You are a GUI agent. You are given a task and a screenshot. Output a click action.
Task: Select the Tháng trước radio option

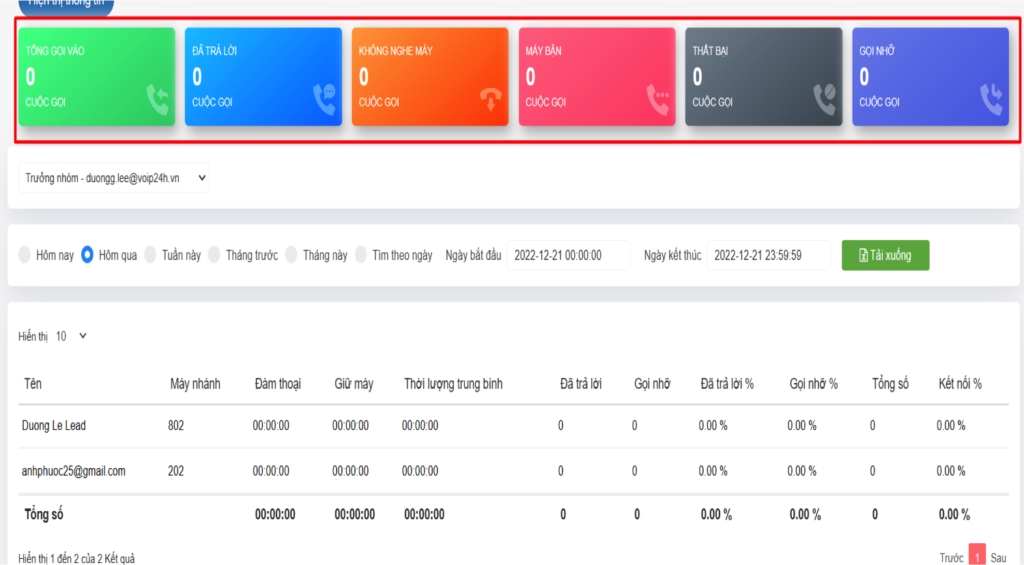point(214,255)
